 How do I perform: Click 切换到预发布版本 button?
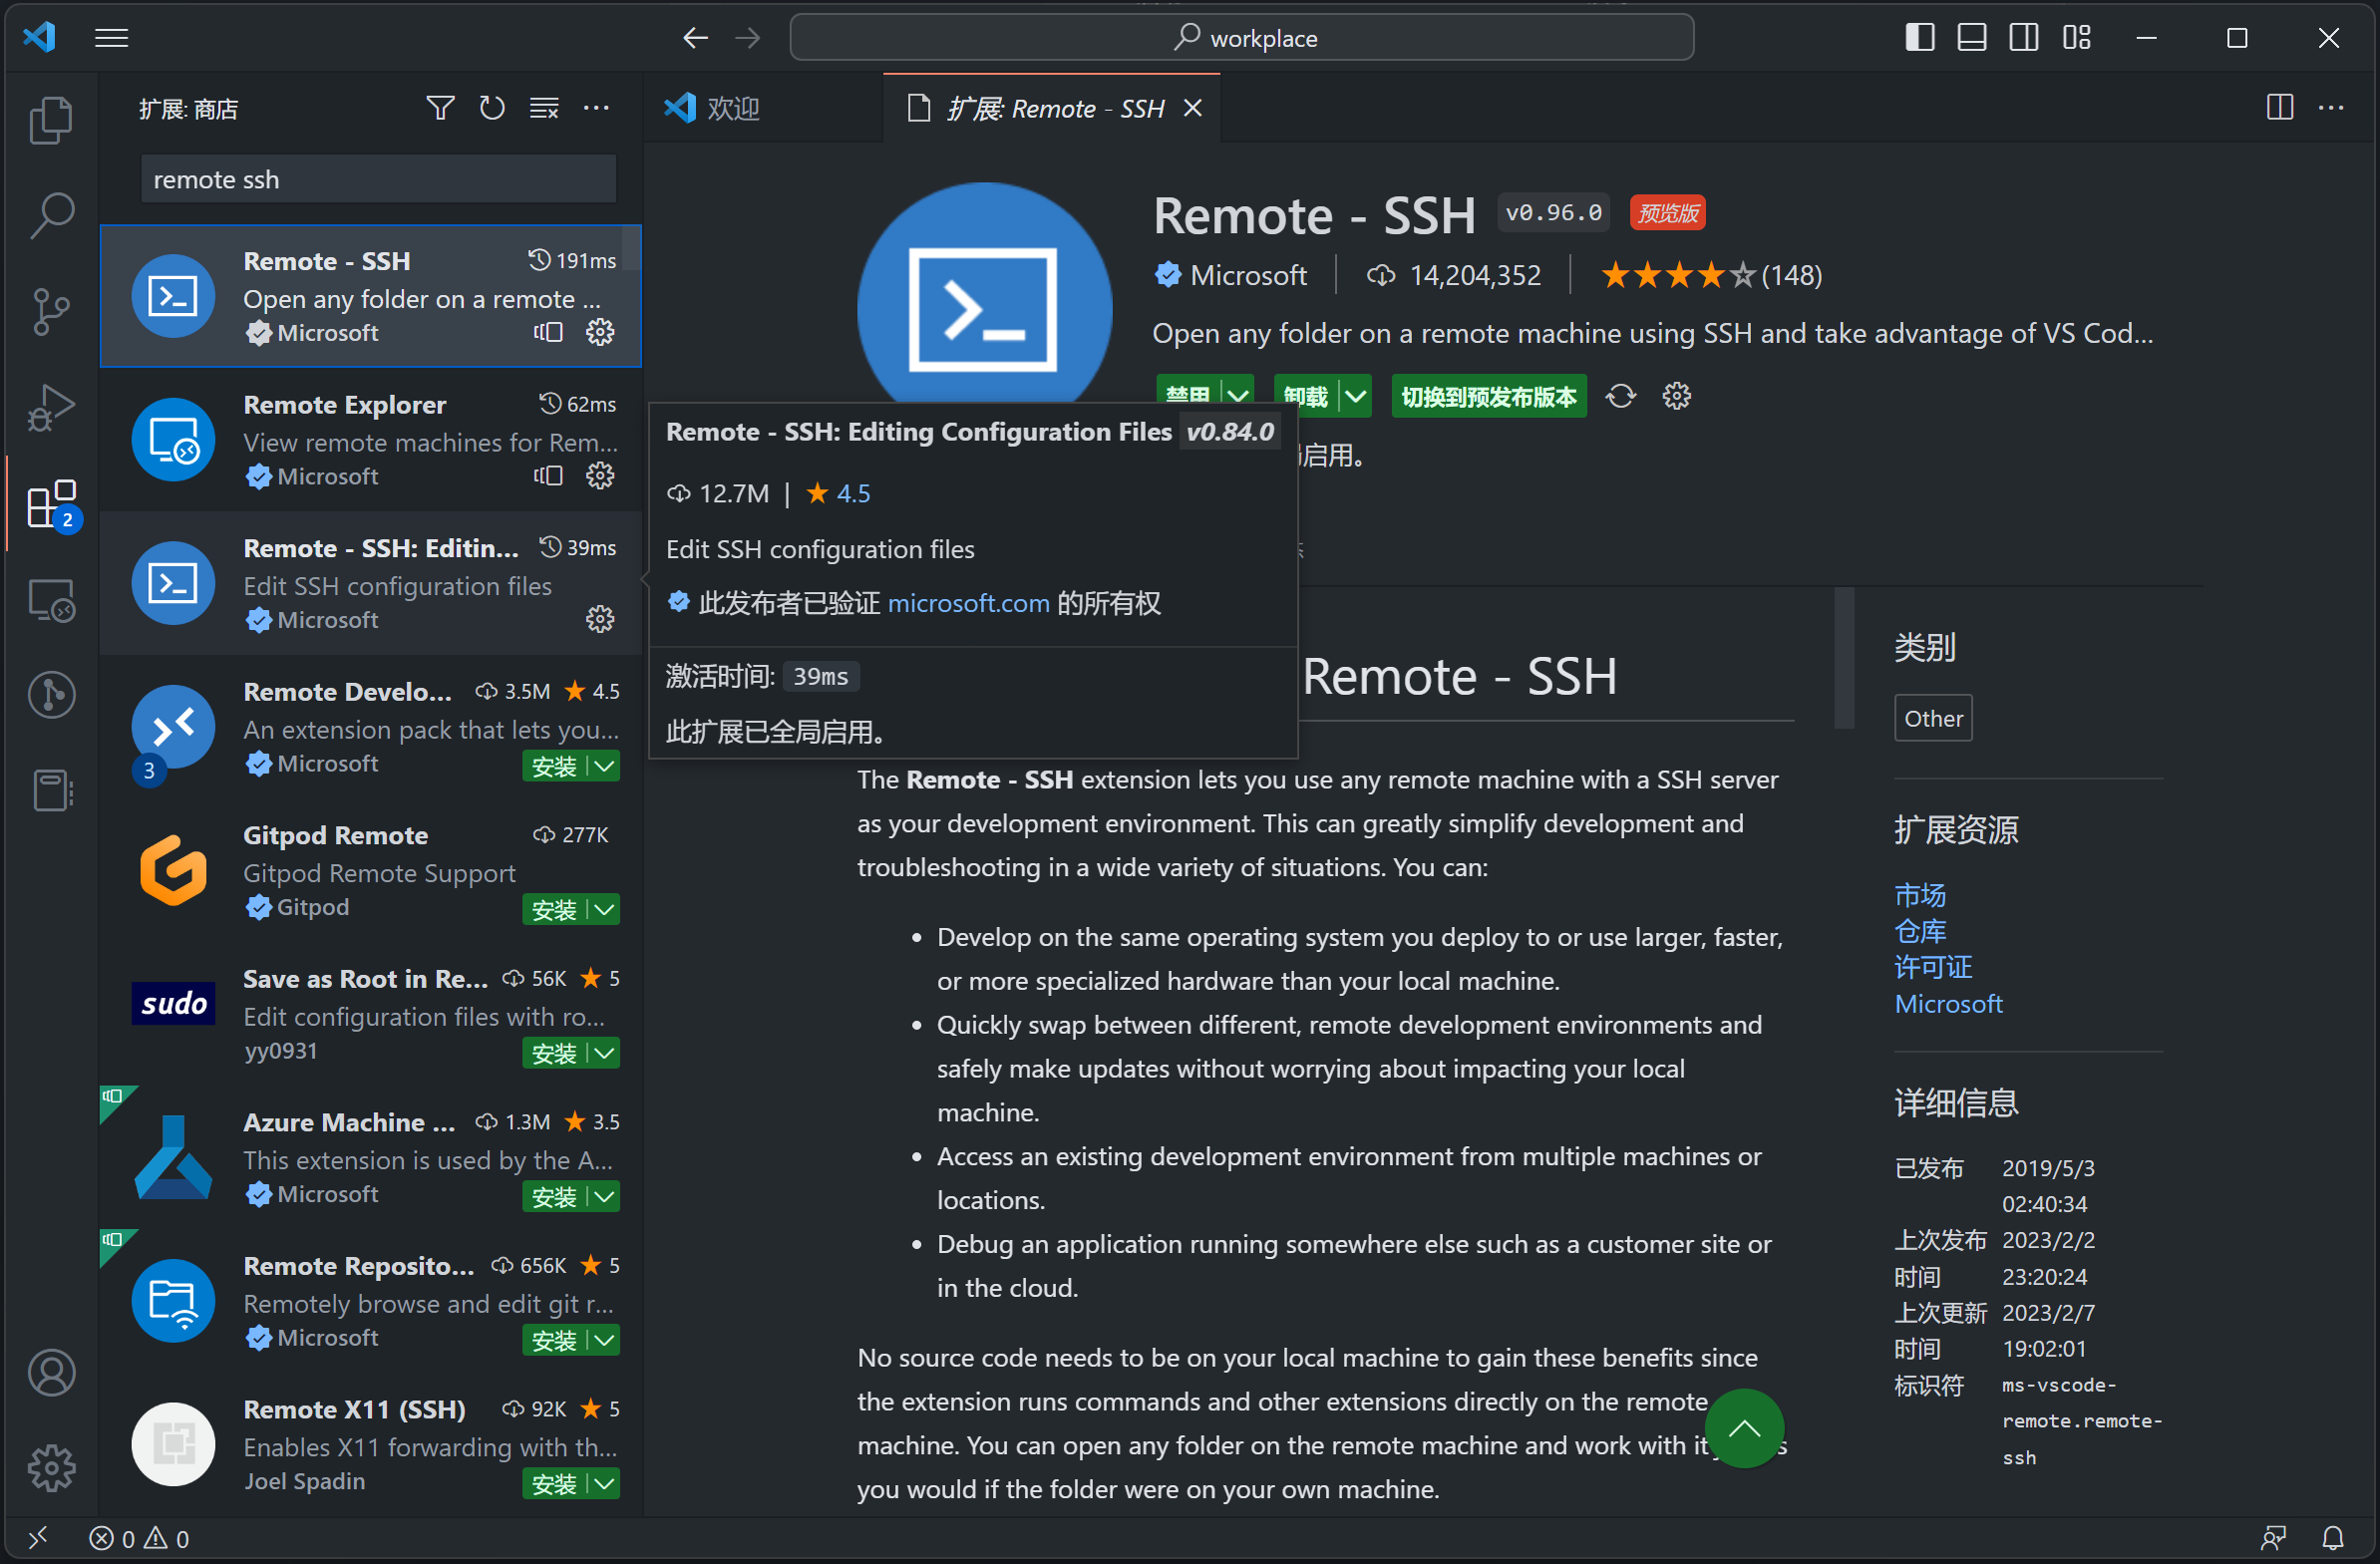(1487, 396)
